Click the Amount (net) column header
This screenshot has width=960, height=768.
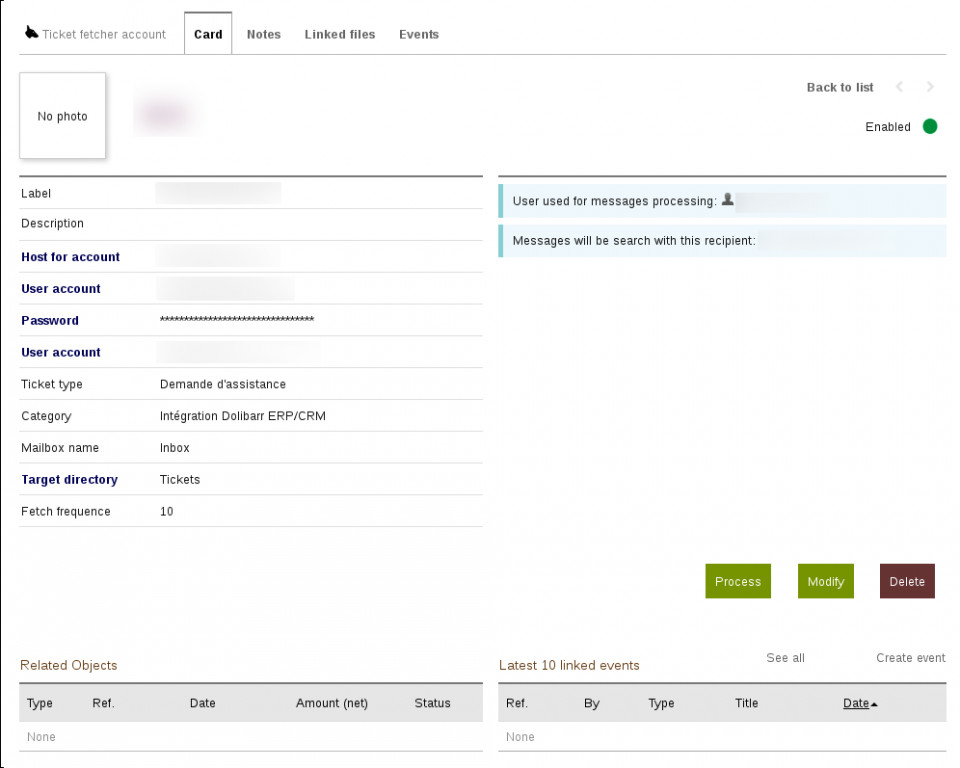tap(332, 703)
